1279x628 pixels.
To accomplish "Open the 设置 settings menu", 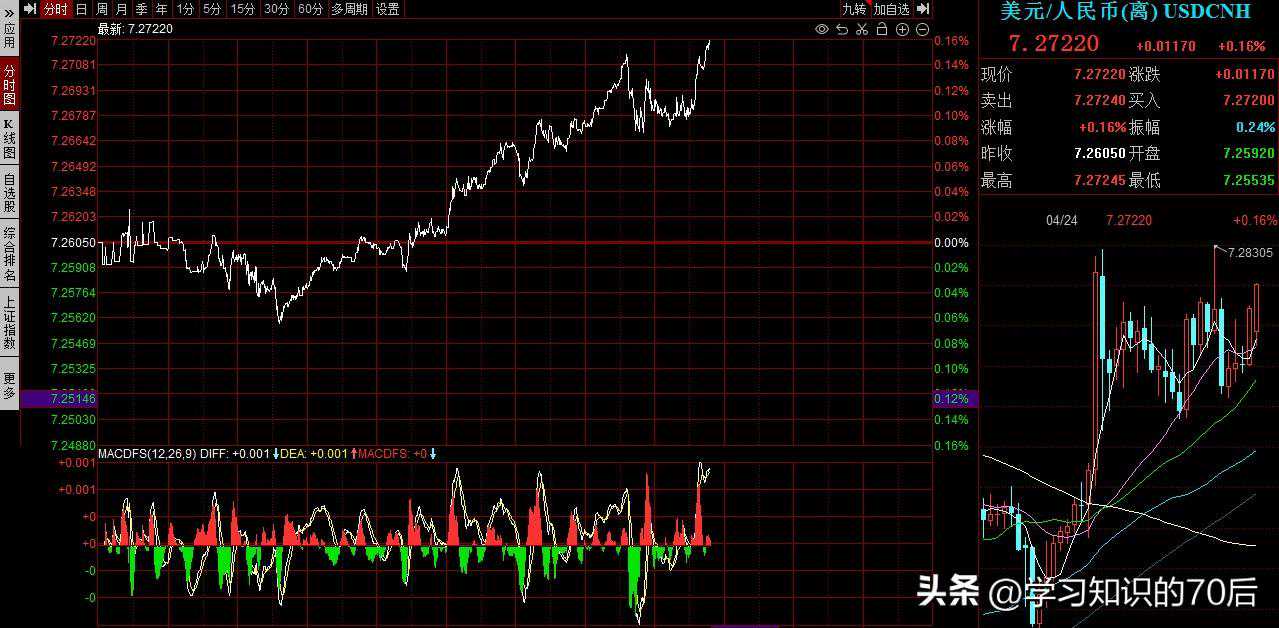I will 388,9.
